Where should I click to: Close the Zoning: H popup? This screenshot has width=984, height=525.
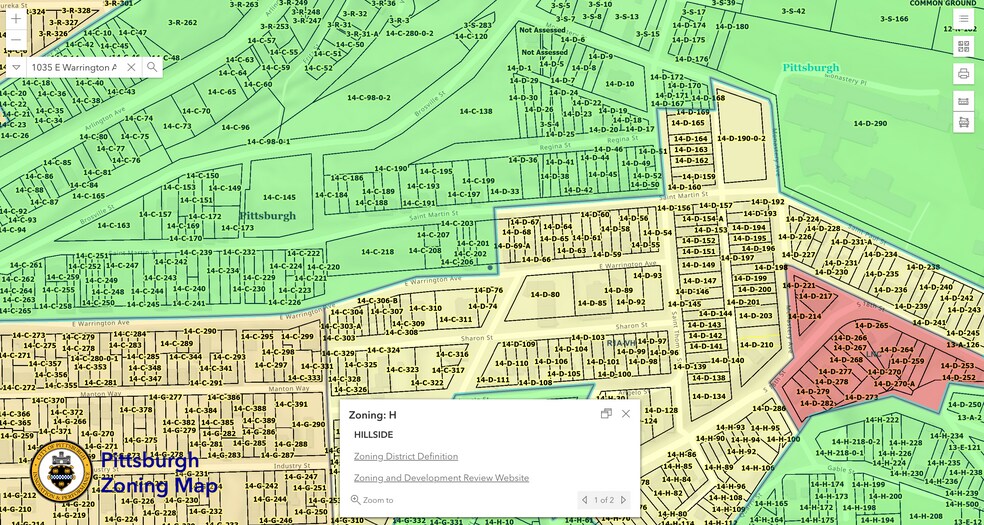(x=626, y=413)
